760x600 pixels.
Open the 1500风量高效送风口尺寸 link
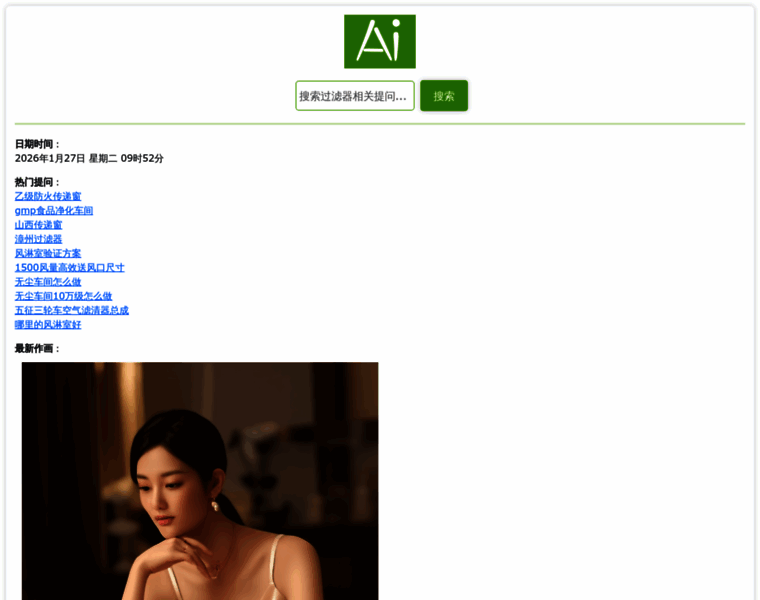pos(69,268)
